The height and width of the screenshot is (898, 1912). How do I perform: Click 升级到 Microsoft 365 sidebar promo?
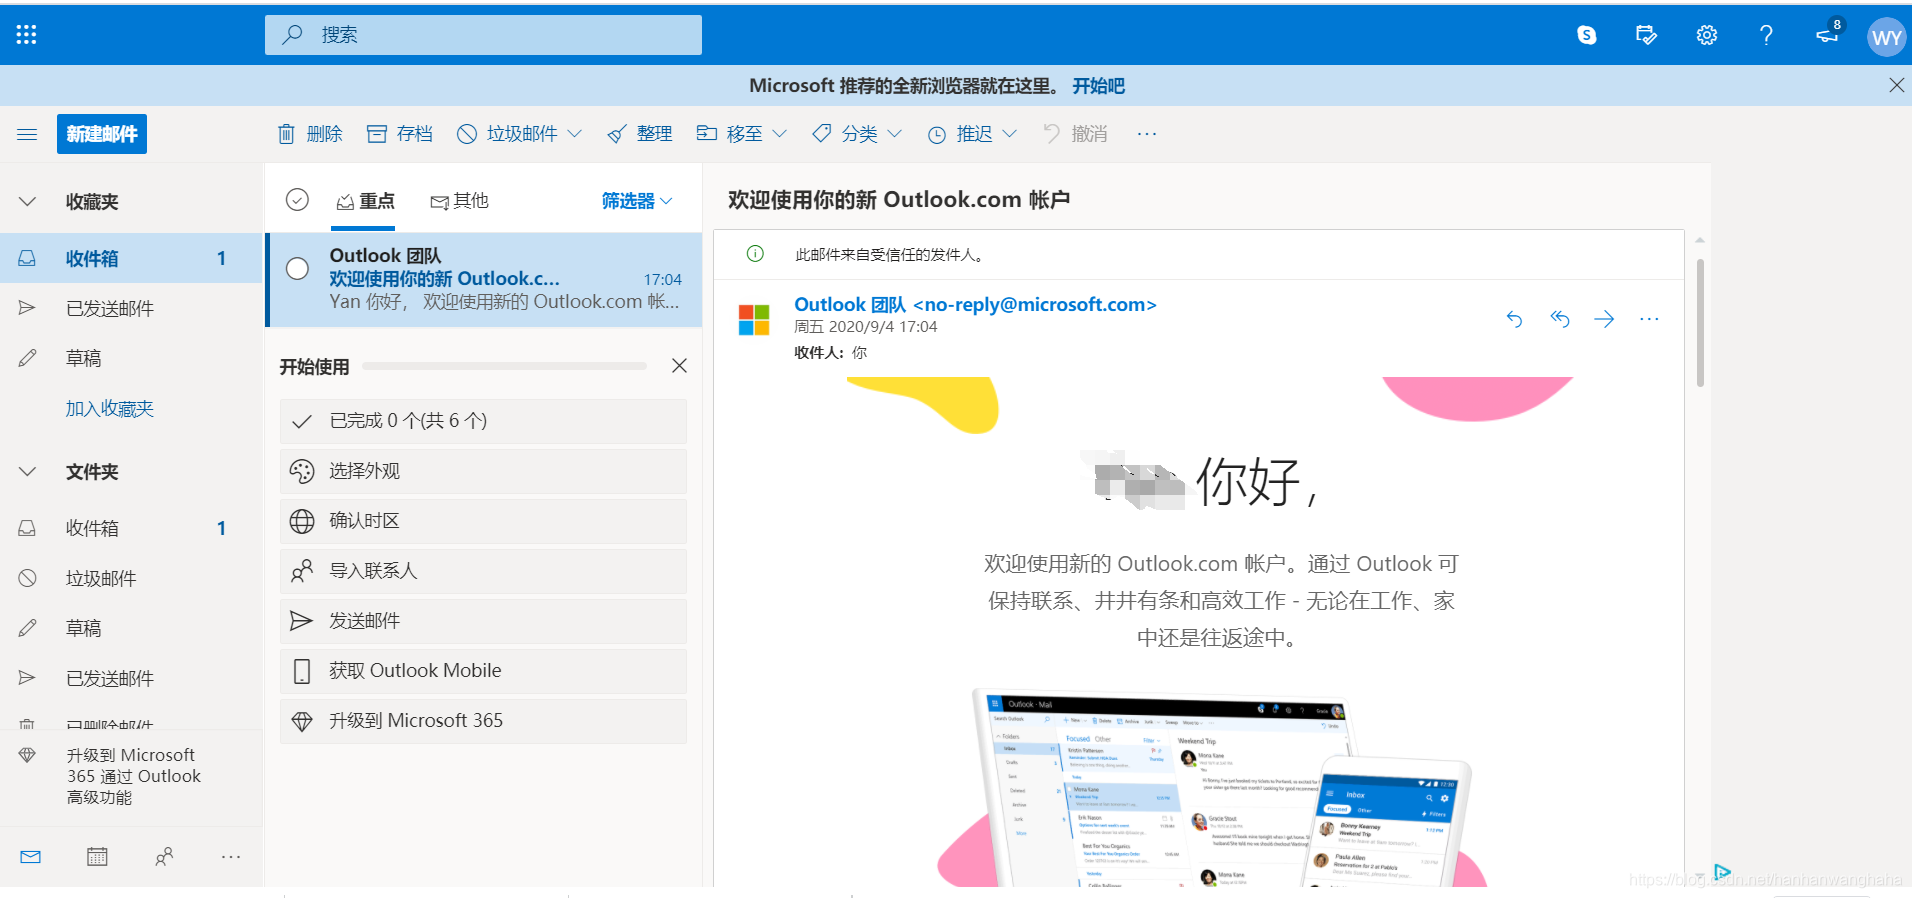point(131,776)
